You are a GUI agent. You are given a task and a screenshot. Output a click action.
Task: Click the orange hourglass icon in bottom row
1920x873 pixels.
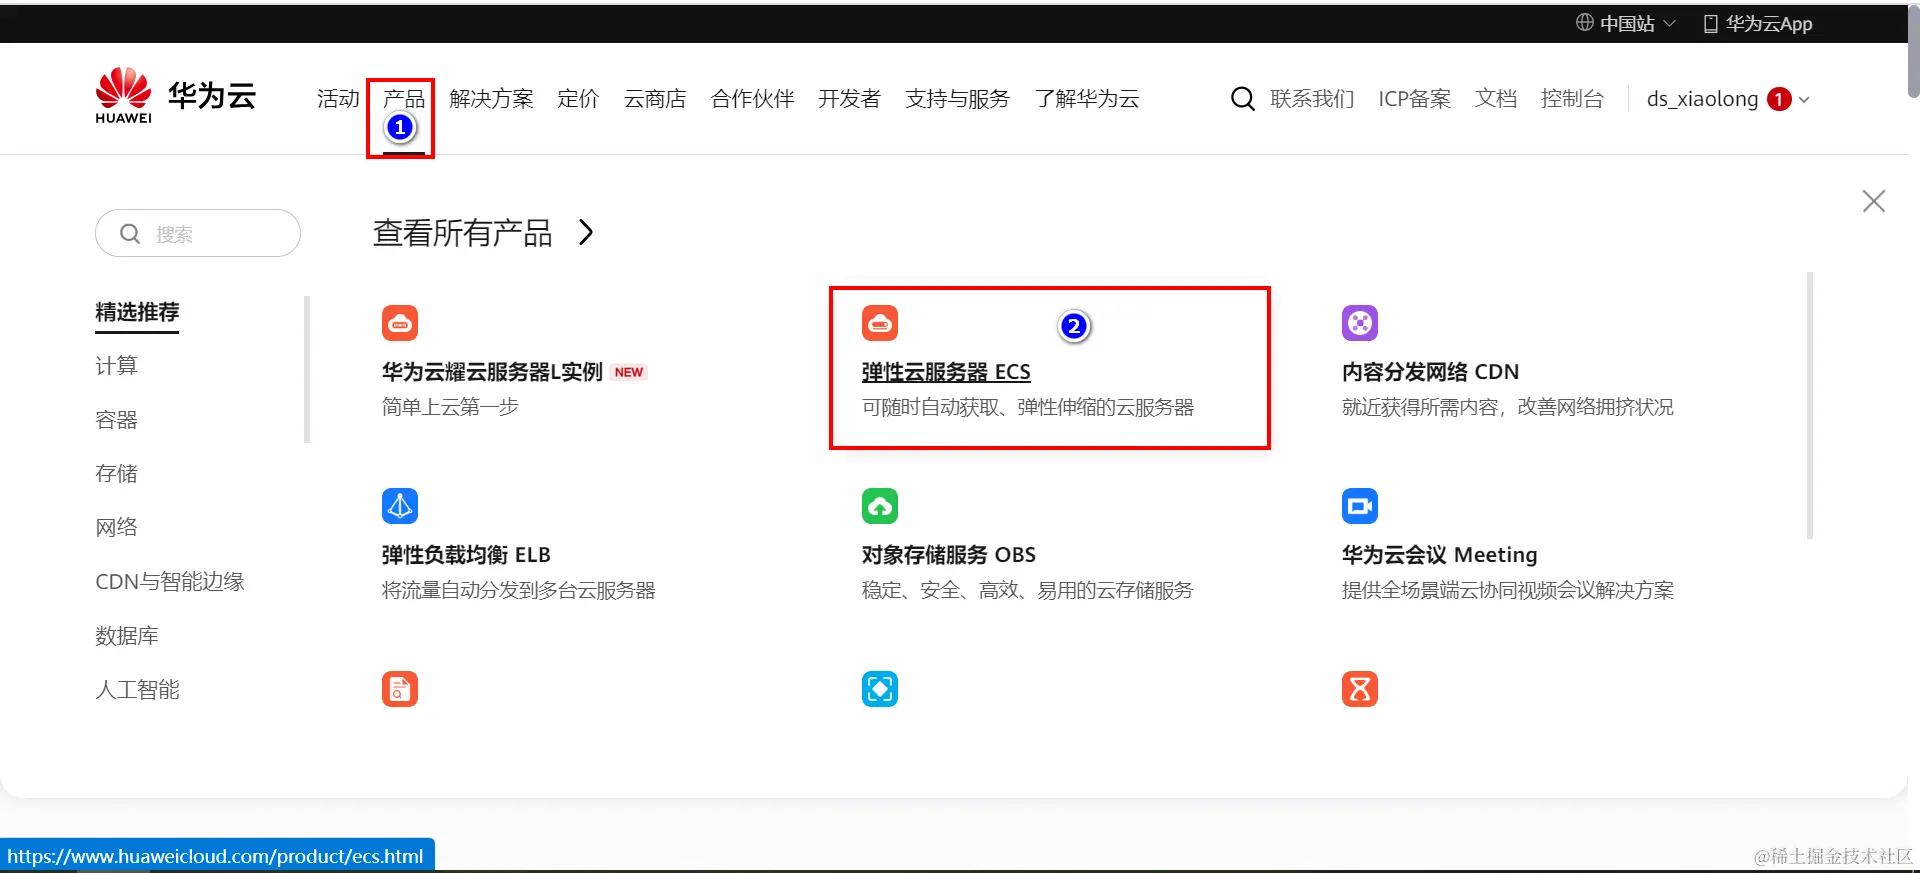[1360, 689]
